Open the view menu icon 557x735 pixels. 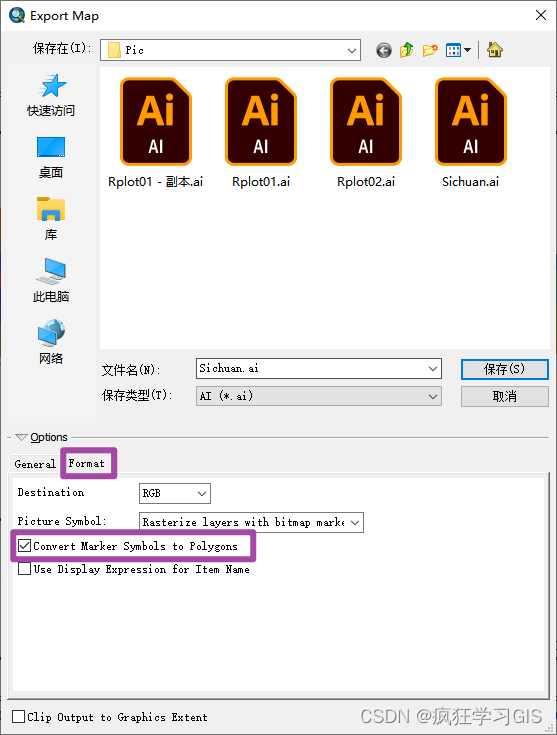click(x=458, y=50)
